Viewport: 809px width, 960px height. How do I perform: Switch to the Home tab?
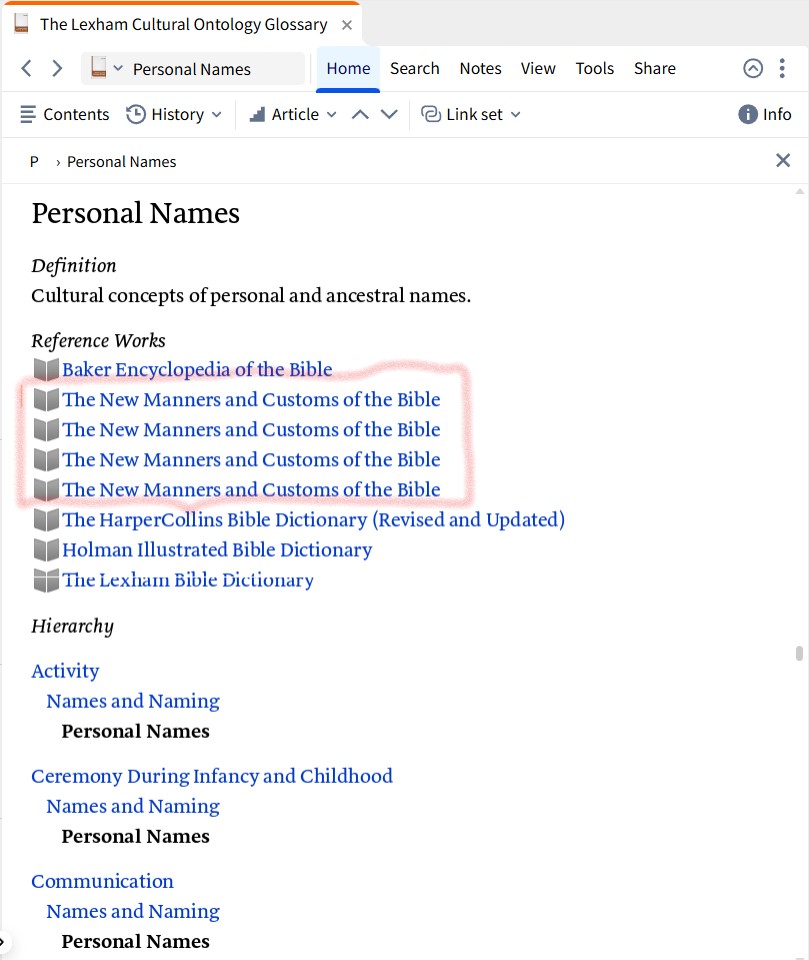pos(348,69)
